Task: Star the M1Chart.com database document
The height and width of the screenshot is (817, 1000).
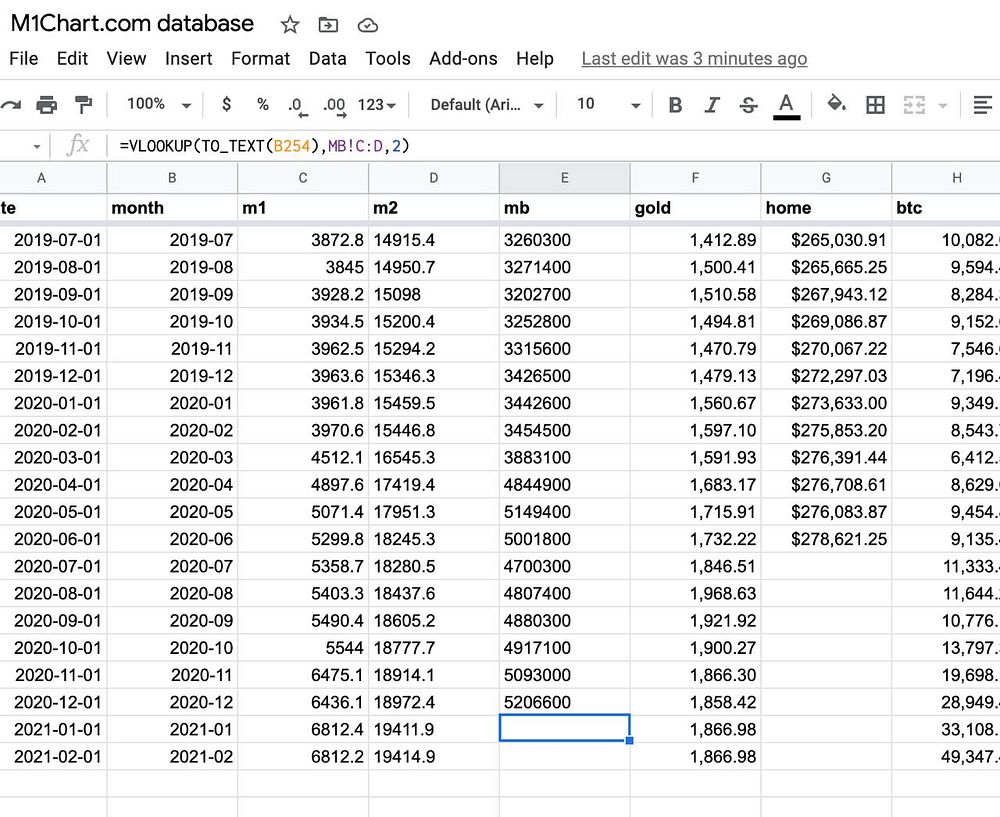Action: (290, 25)
